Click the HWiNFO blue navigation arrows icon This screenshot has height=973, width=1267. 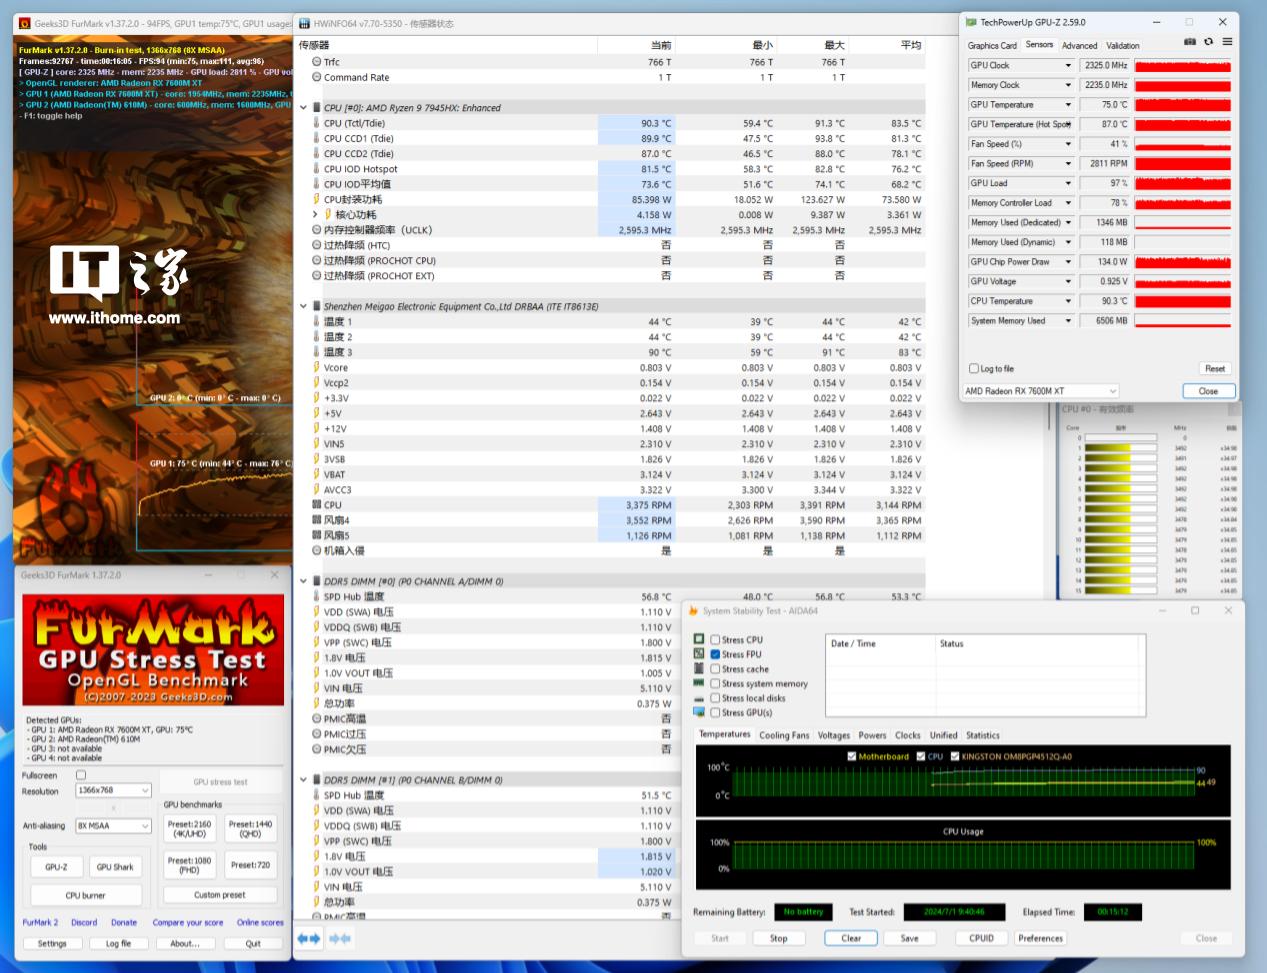(x=309, y=938)
